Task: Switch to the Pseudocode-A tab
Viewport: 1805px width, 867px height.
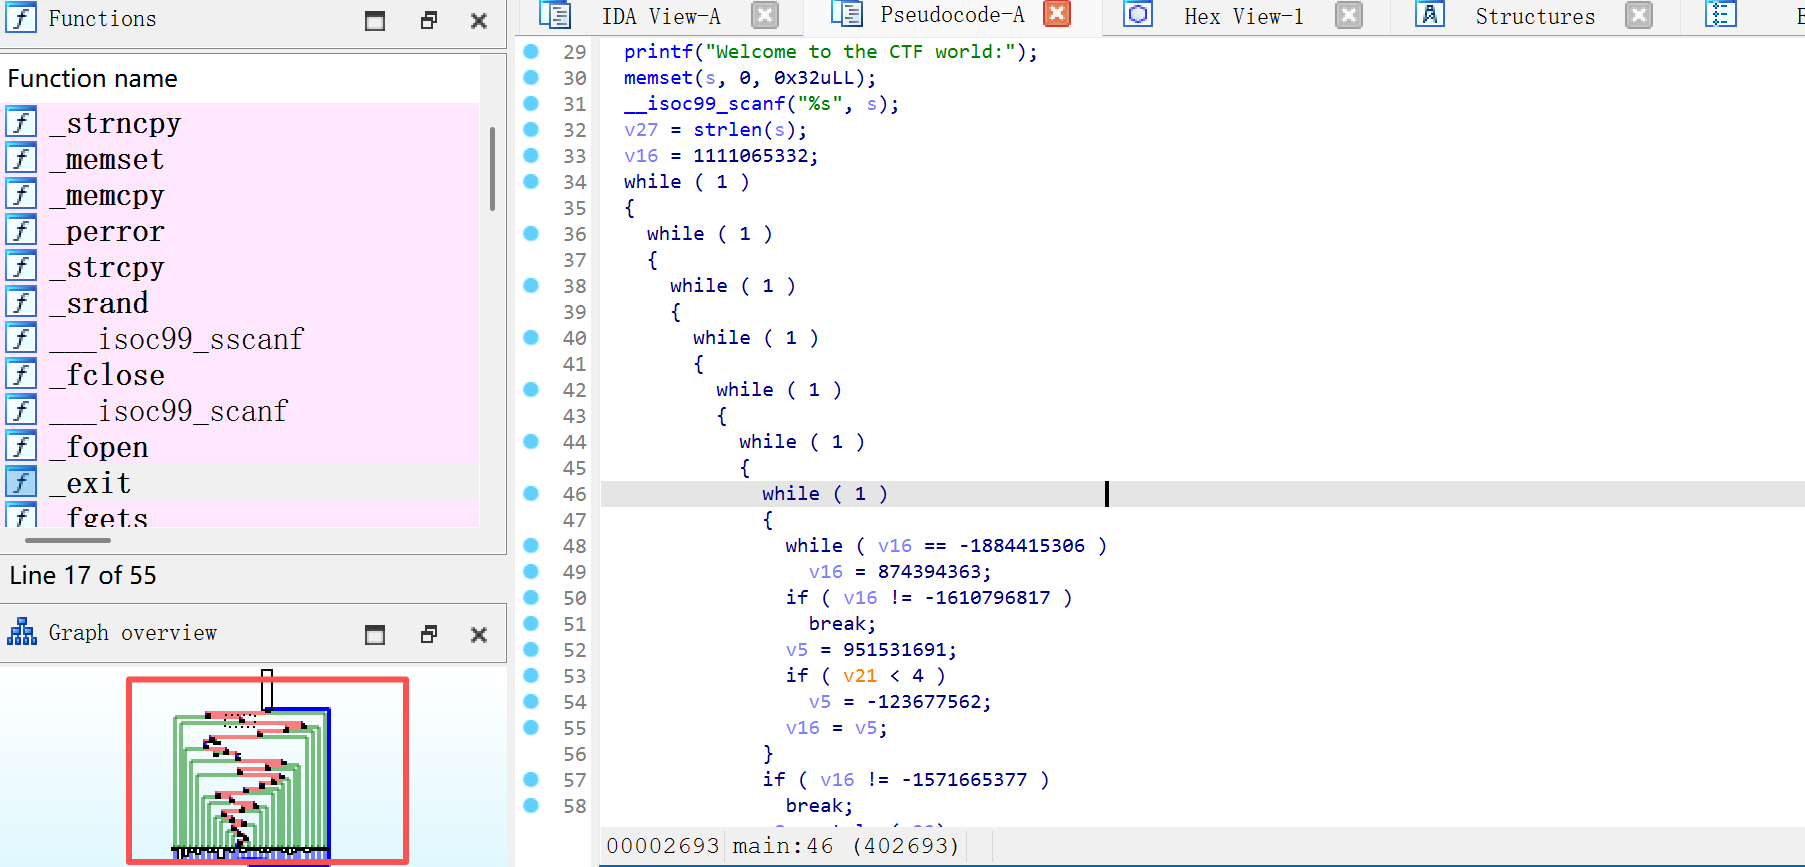Action: click(x=952, y=15)
